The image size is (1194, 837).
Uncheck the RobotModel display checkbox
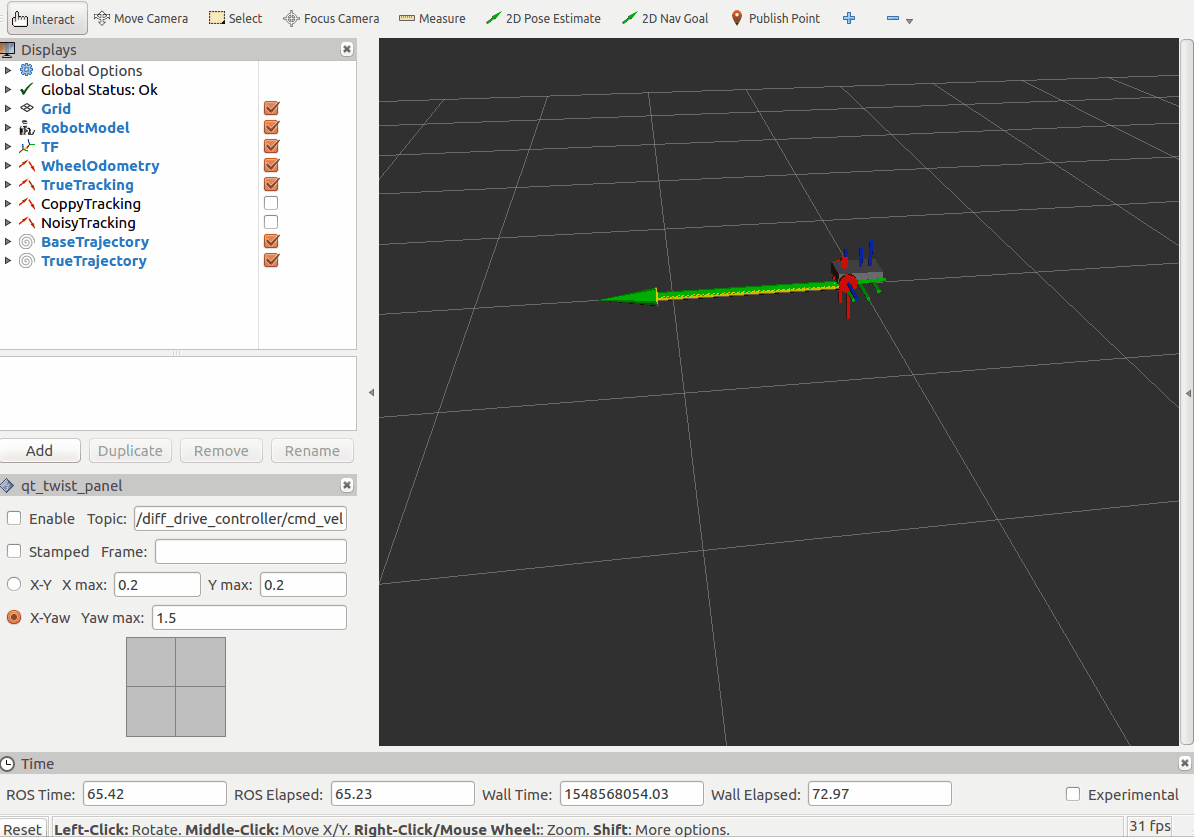pyautogui.click(x=271, y=128)
